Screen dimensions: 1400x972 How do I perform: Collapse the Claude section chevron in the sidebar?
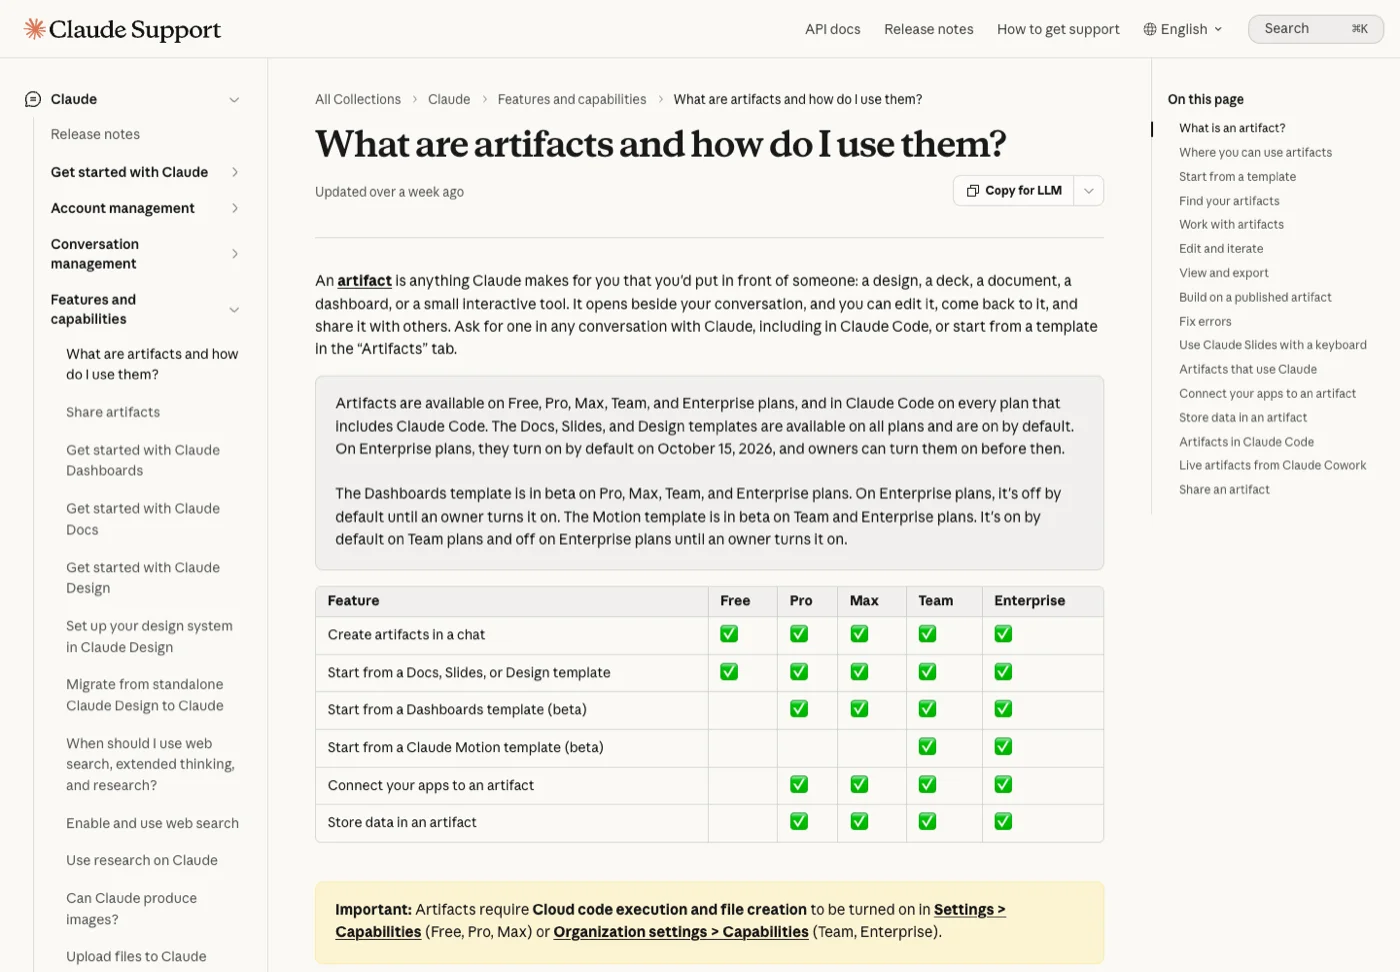click(234, 100)
